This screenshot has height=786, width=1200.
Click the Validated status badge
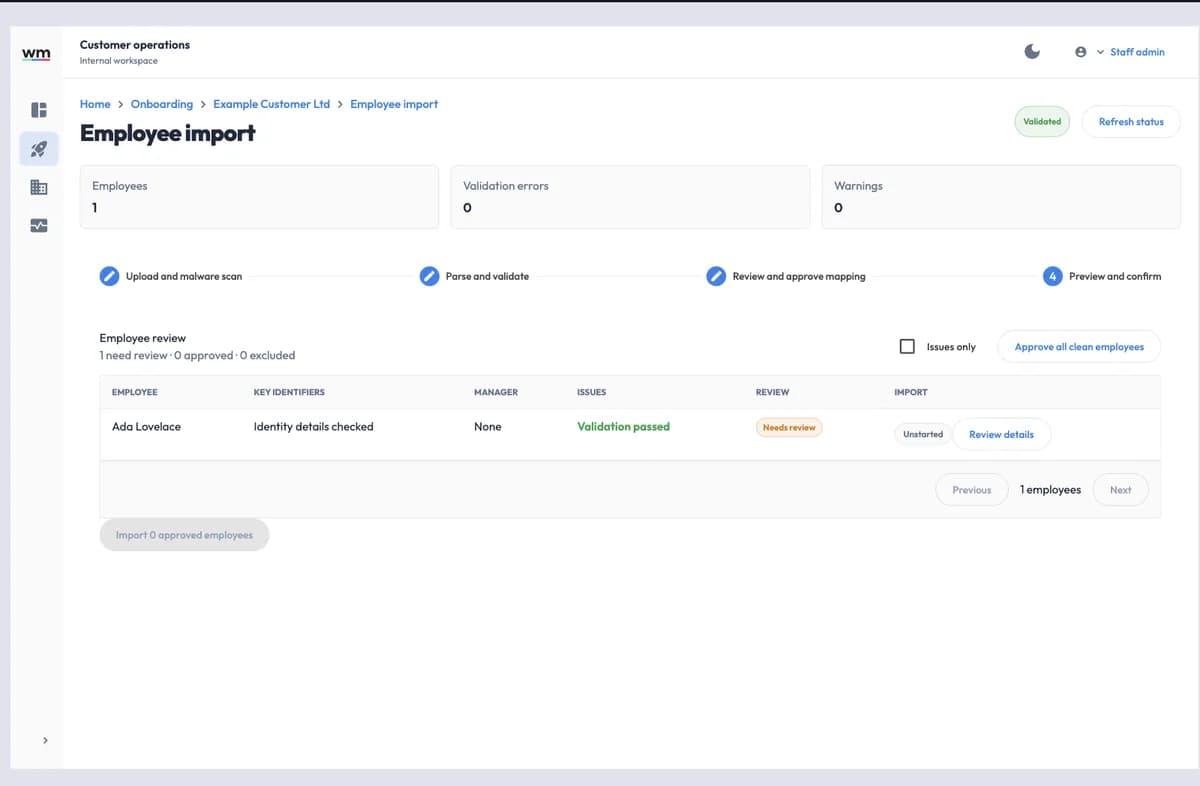pos(1042,122)
